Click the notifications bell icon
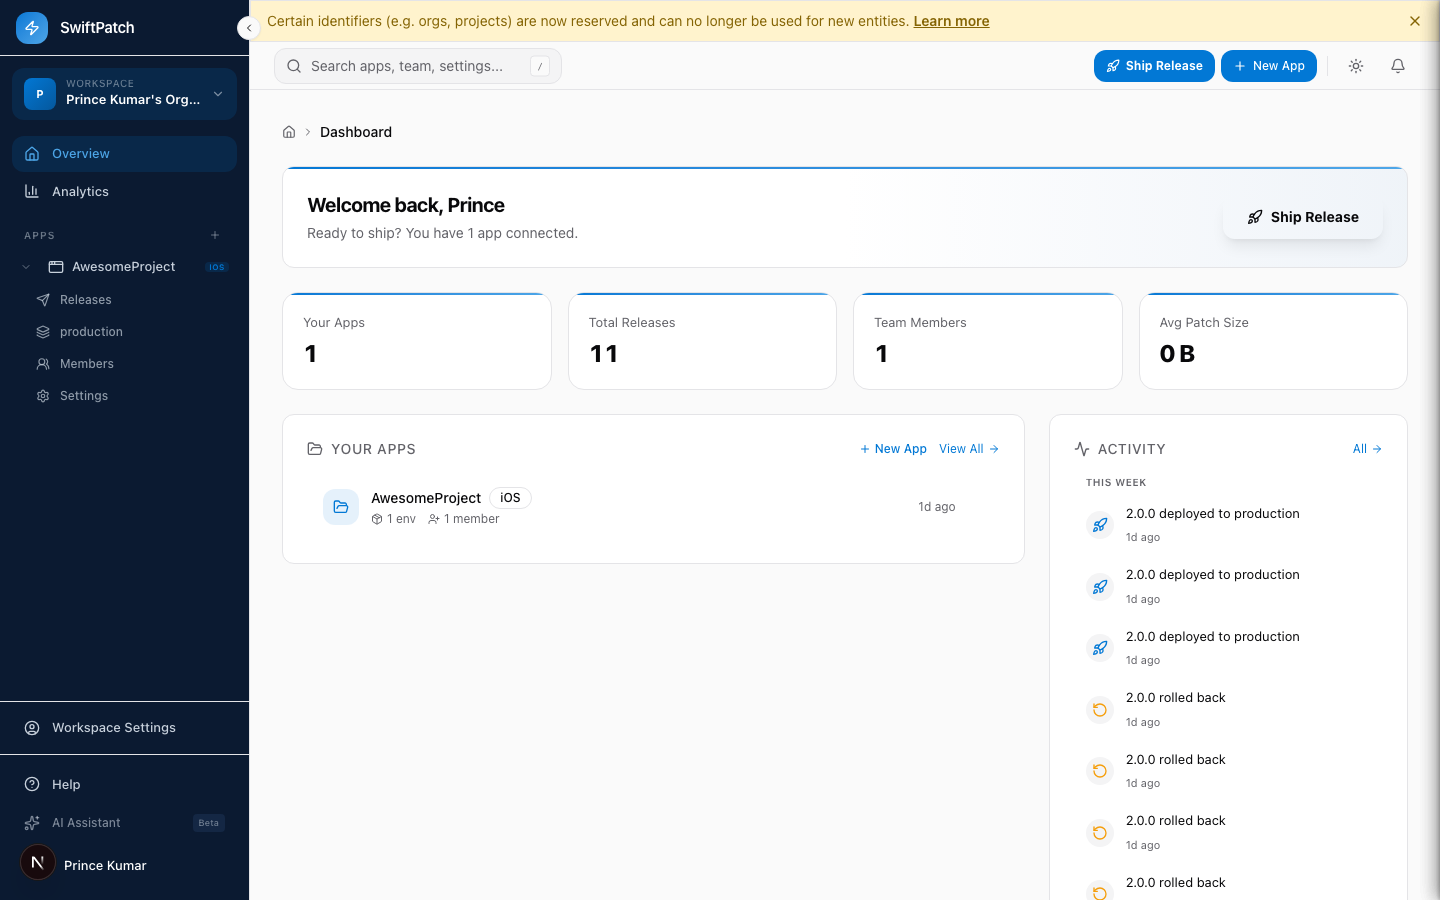 (x=1397, y=65)
